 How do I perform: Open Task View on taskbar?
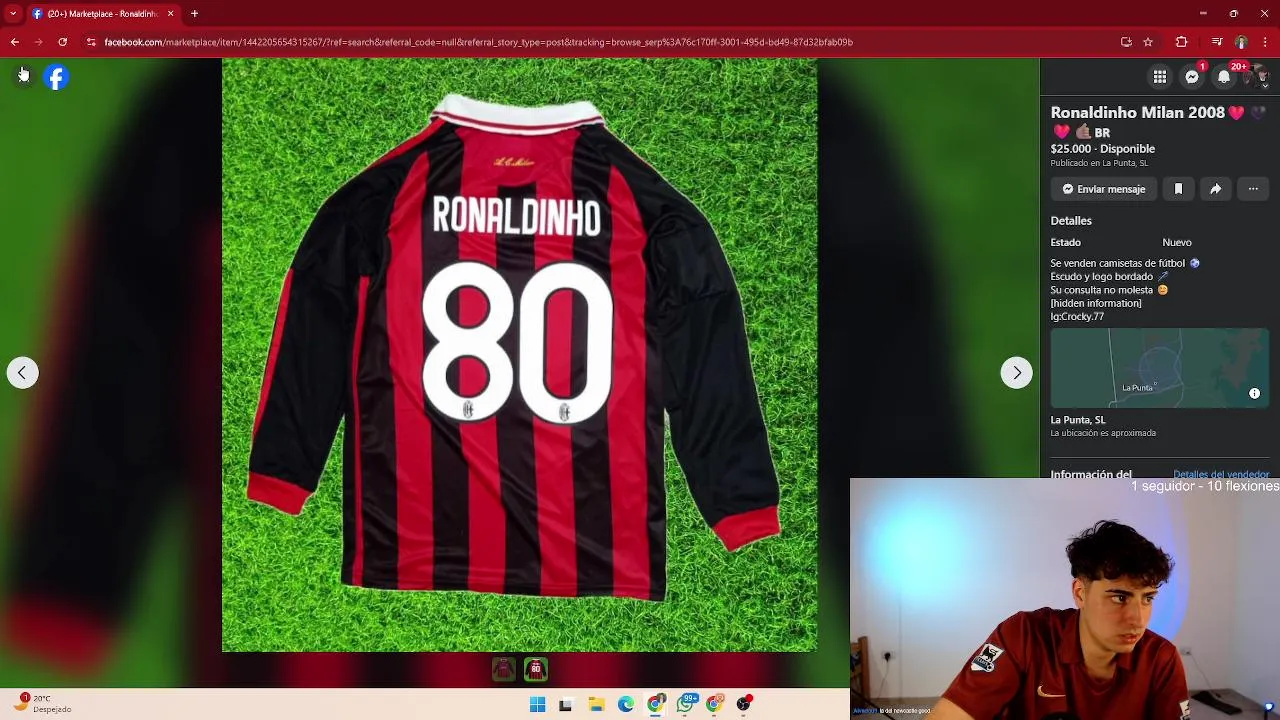click(565, 704)
